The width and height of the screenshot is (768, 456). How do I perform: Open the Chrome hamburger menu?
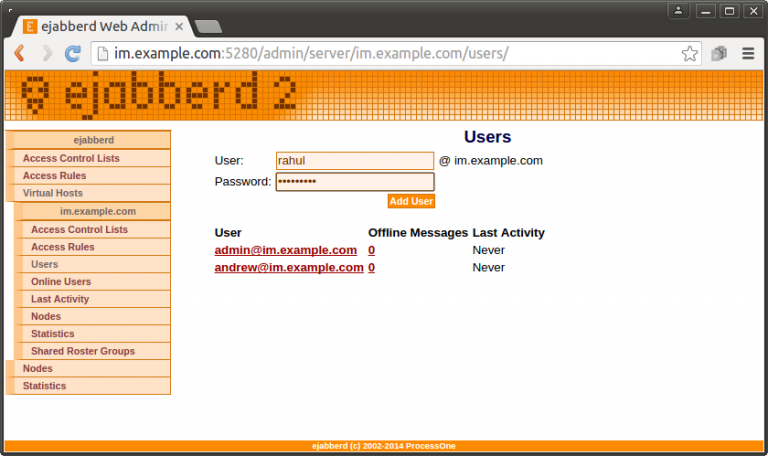[x=747, y=54]
